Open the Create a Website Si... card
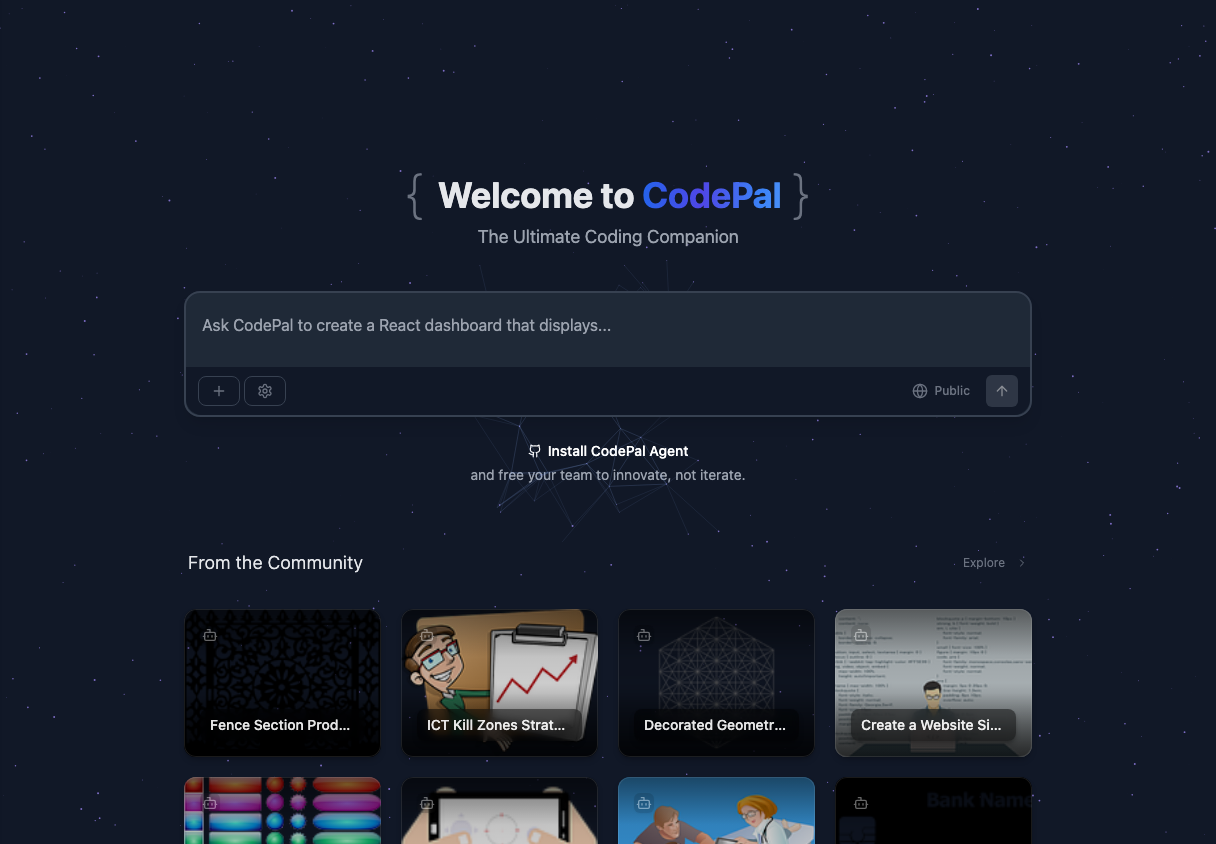Screen dimensions: 1216x844 (x=934, y=683)
